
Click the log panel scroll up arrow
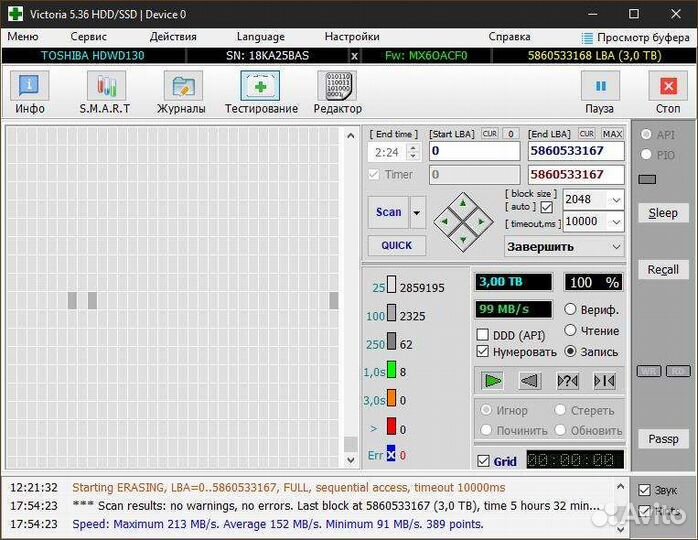620,487
